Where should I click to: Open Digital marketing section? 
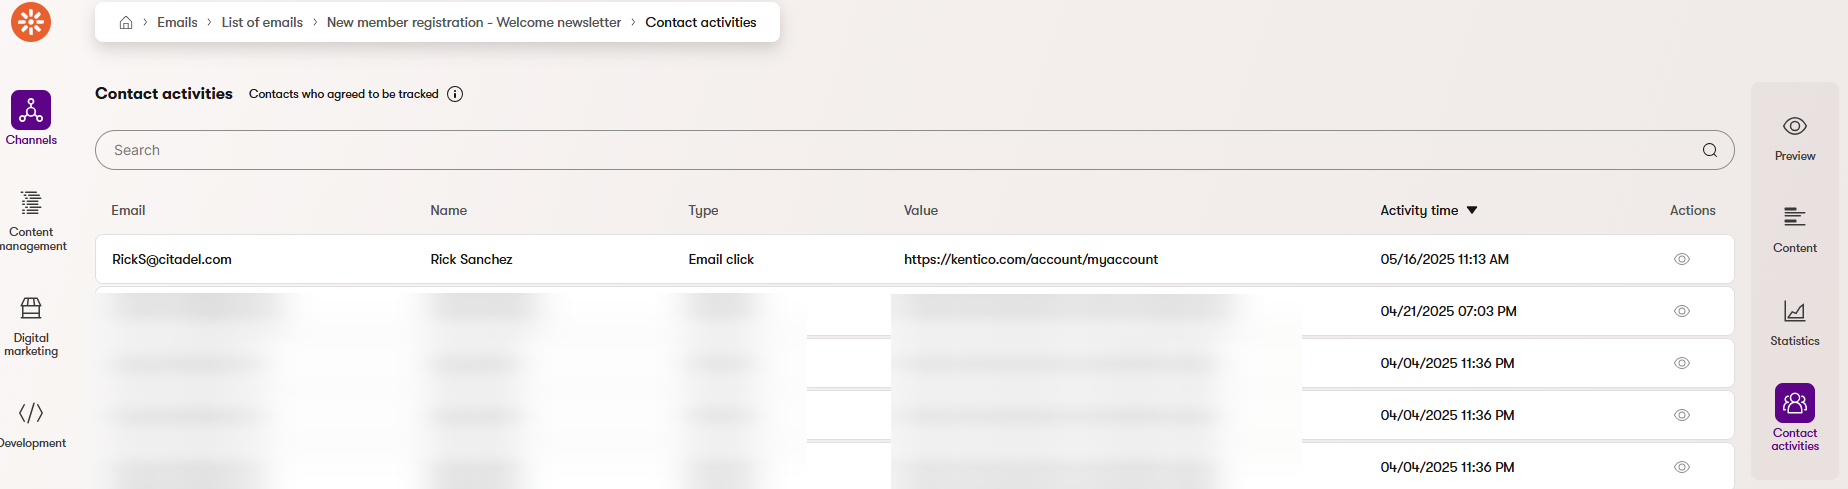31,308
